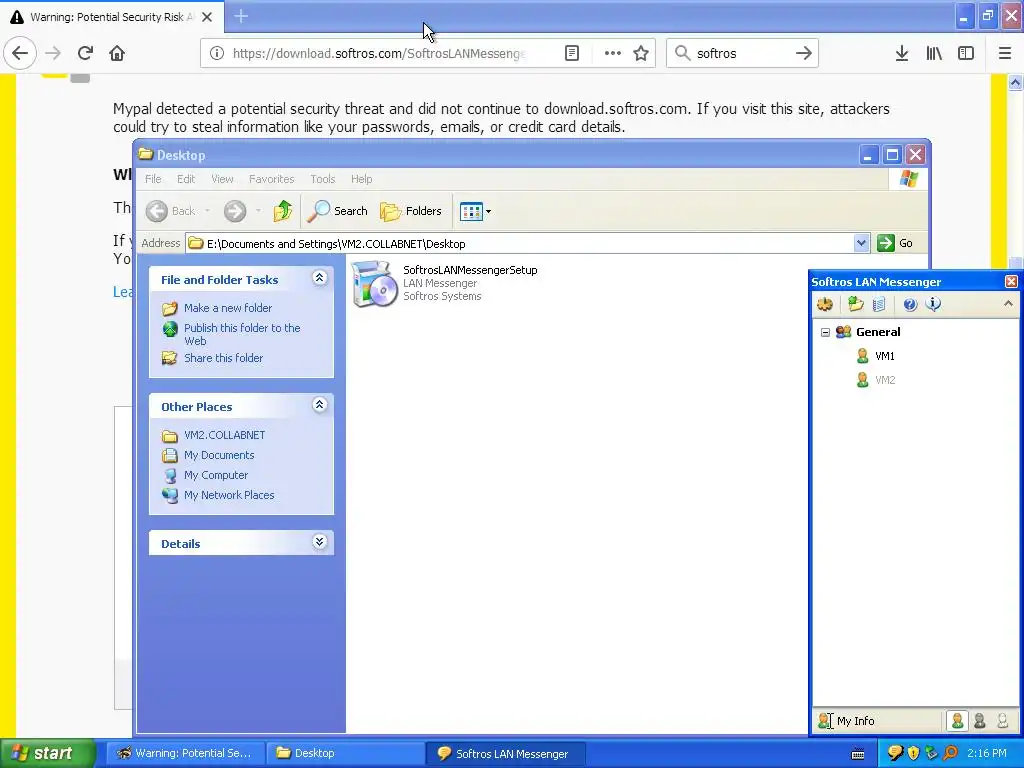
Task: Select the SoftrosLANMessengerSetup file icon
Action: [374, 283]
